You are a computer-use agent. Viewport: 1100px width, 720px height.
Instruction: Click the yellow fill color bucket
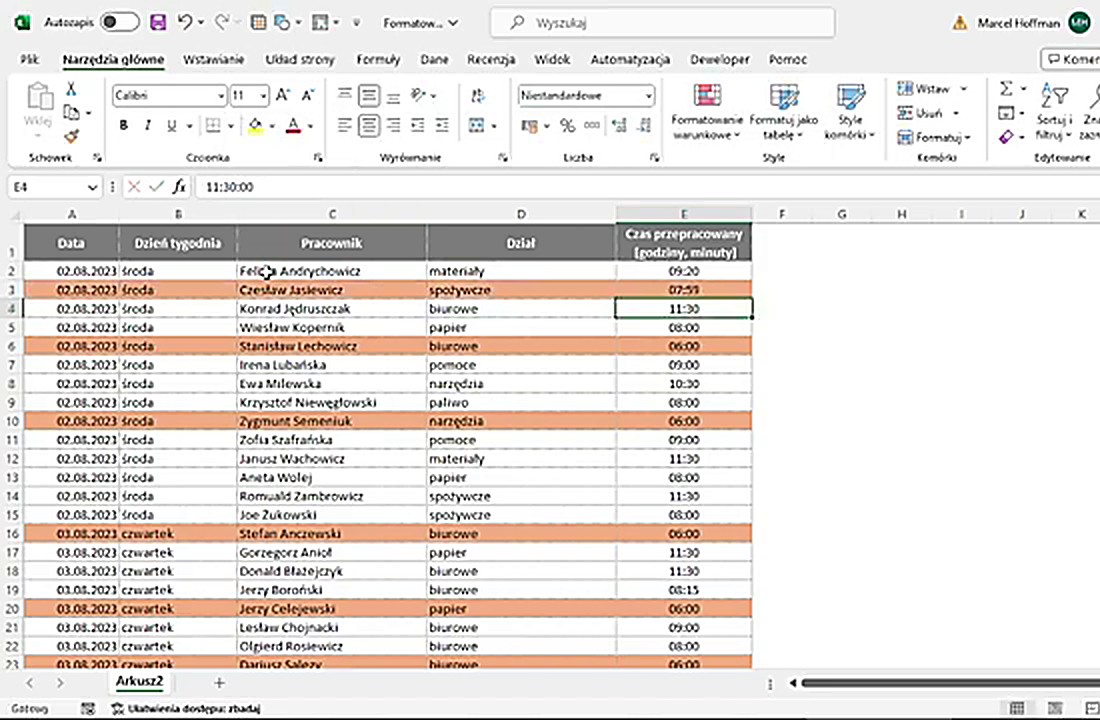click(255, 126)
